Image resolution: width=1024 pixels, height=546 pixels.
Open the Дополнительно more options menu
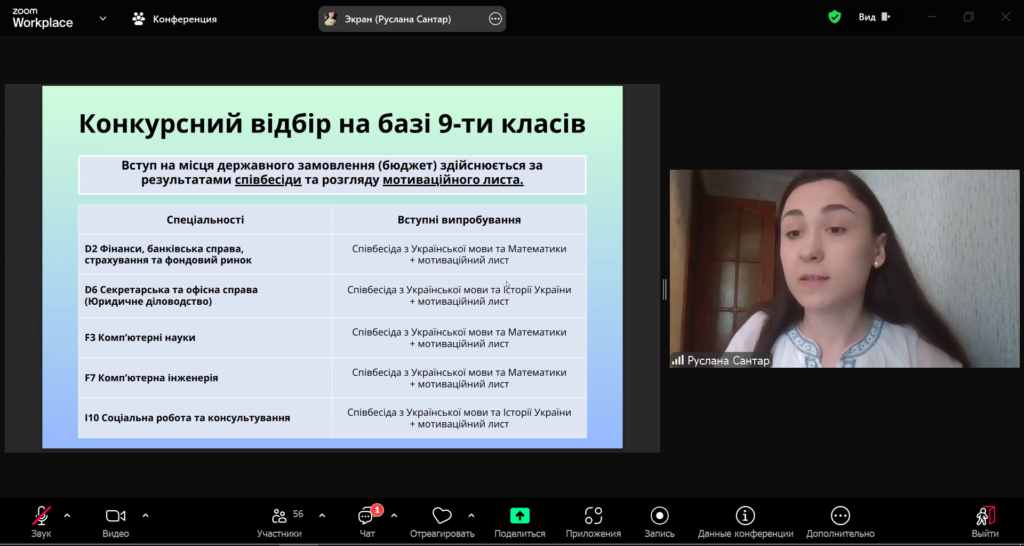coord(840,521)
